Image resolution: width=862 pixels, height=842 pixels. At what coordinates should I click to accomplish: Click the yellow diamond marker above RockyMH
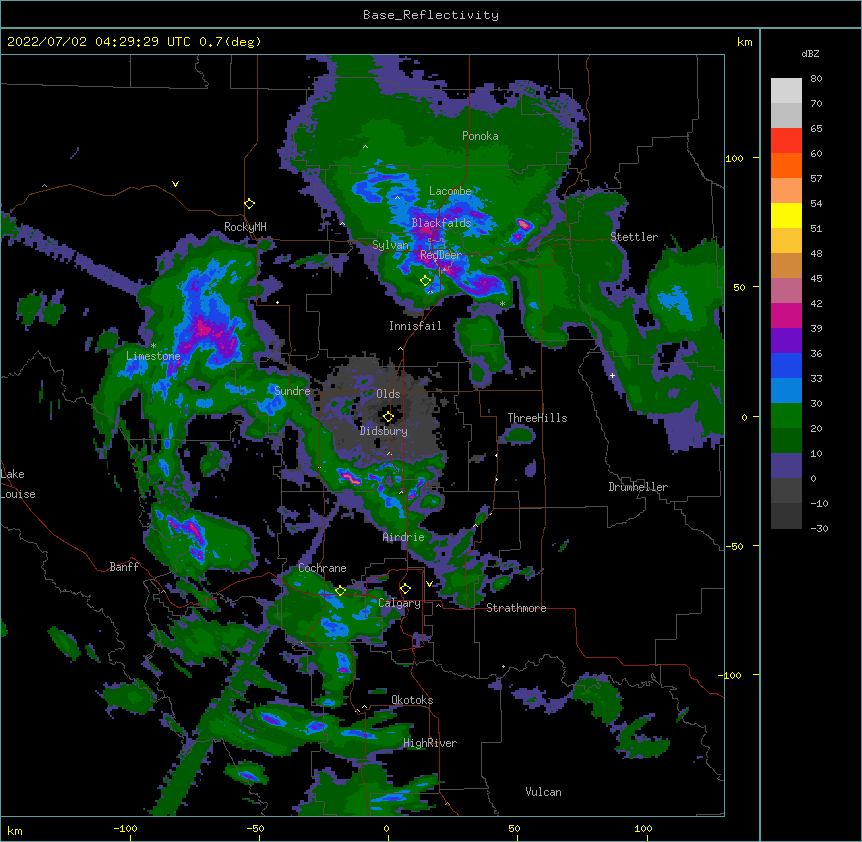(250, 203)
